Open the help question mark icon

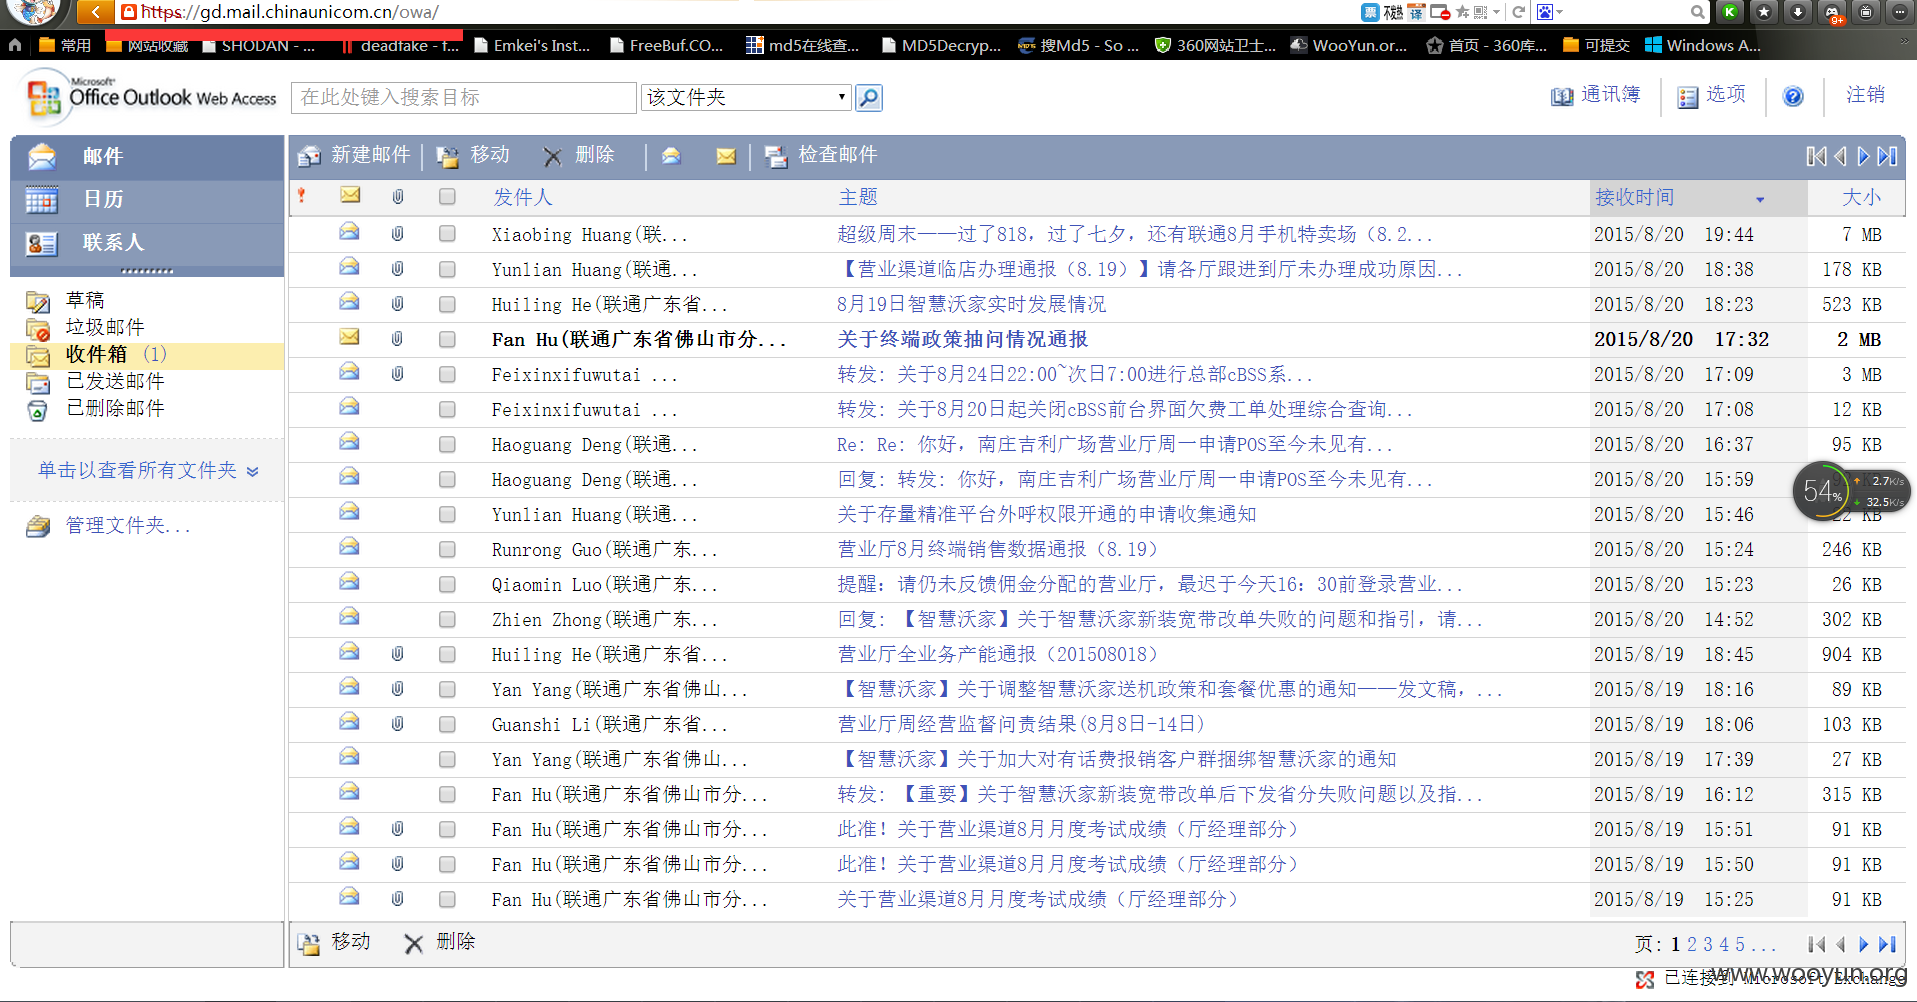pos(1793,96)
